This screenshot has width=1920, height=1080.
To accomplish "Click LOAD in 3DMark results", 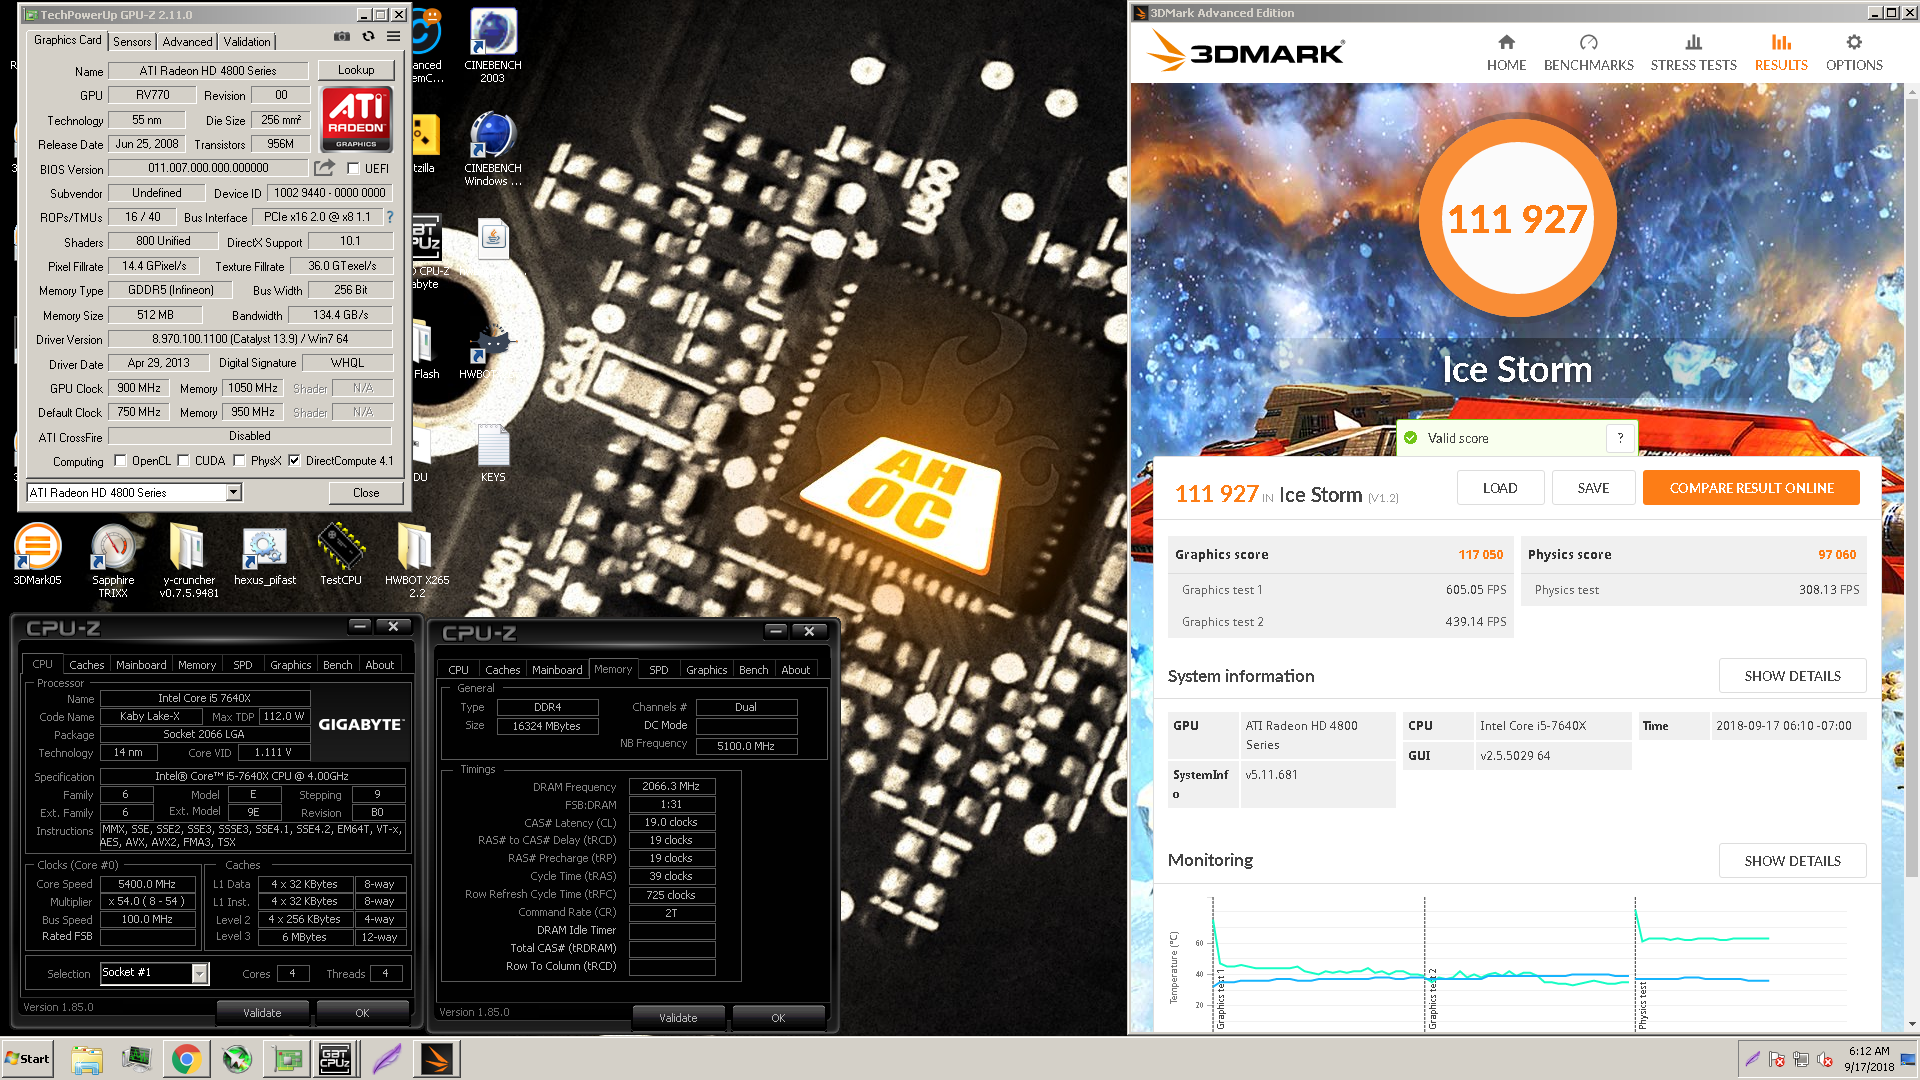I will coord(1500,488).
